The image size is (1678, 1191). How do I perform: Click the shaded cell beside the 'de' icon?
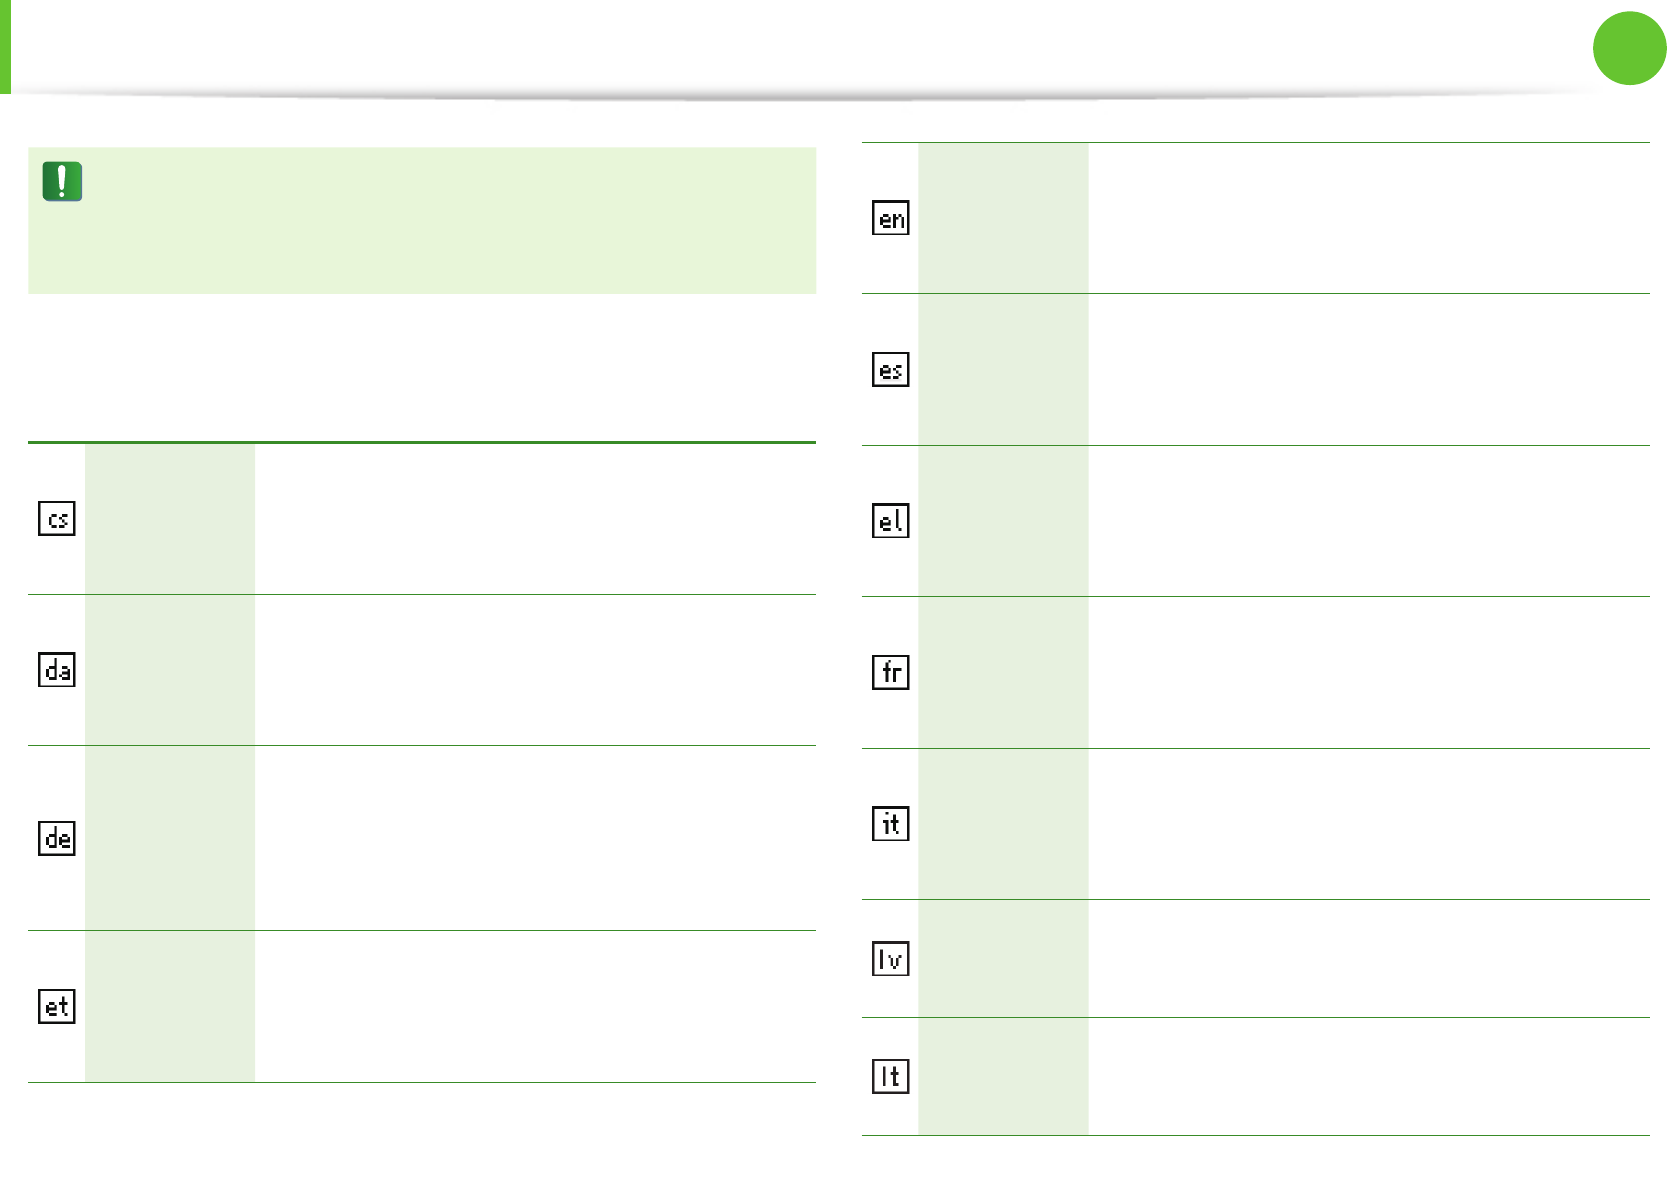click(x=170, y=838)
